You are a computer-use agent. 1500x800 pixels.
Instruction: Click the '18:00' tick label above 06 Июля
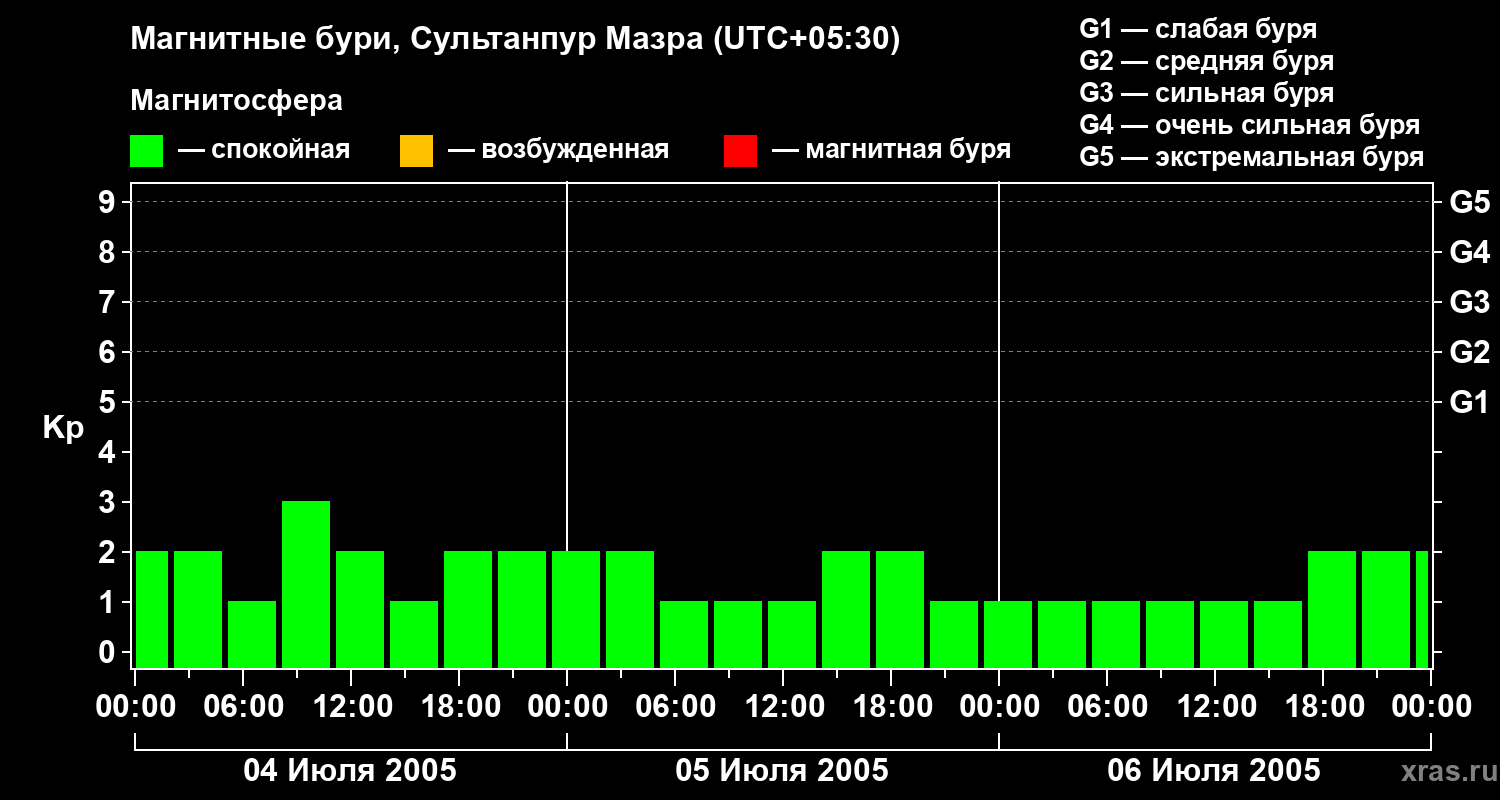tap(1324, 707)
